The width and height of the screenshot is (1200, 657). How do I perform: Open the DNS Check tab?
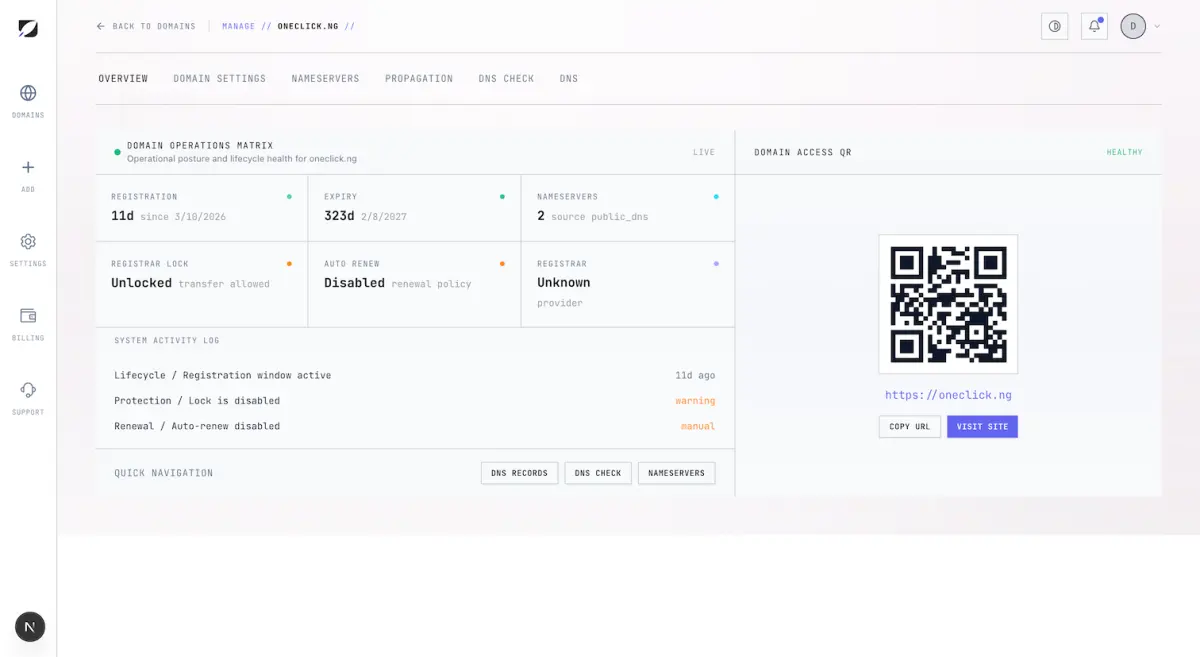[x=506, y=78]
